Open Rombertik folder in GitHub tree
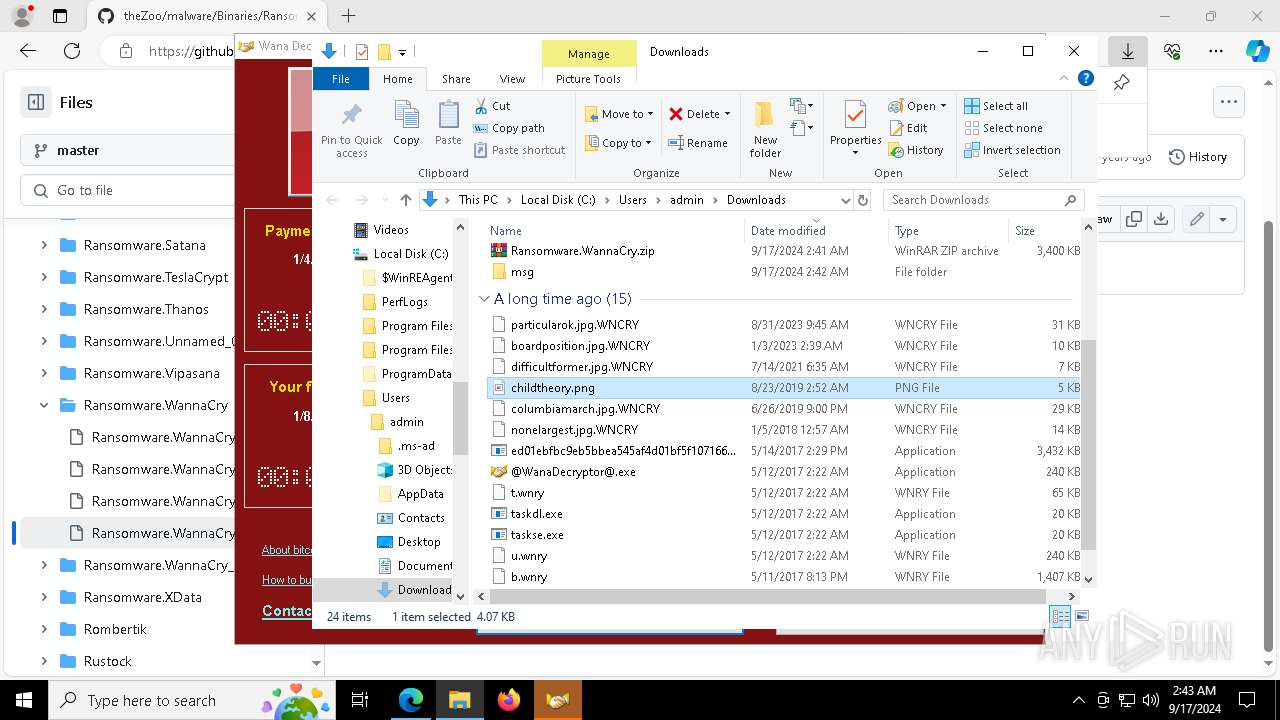 (x=116, y=629)
